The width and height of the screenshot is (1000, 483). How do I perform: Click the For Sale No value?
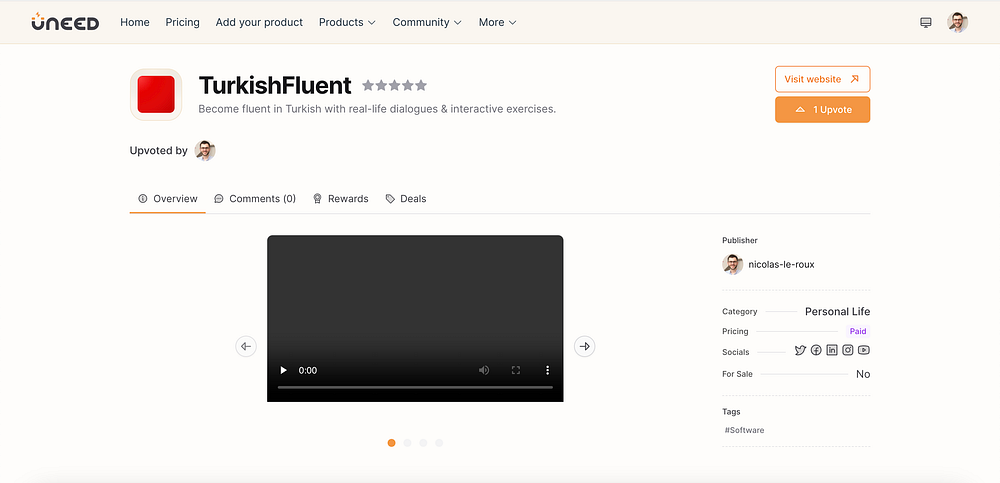863,374
